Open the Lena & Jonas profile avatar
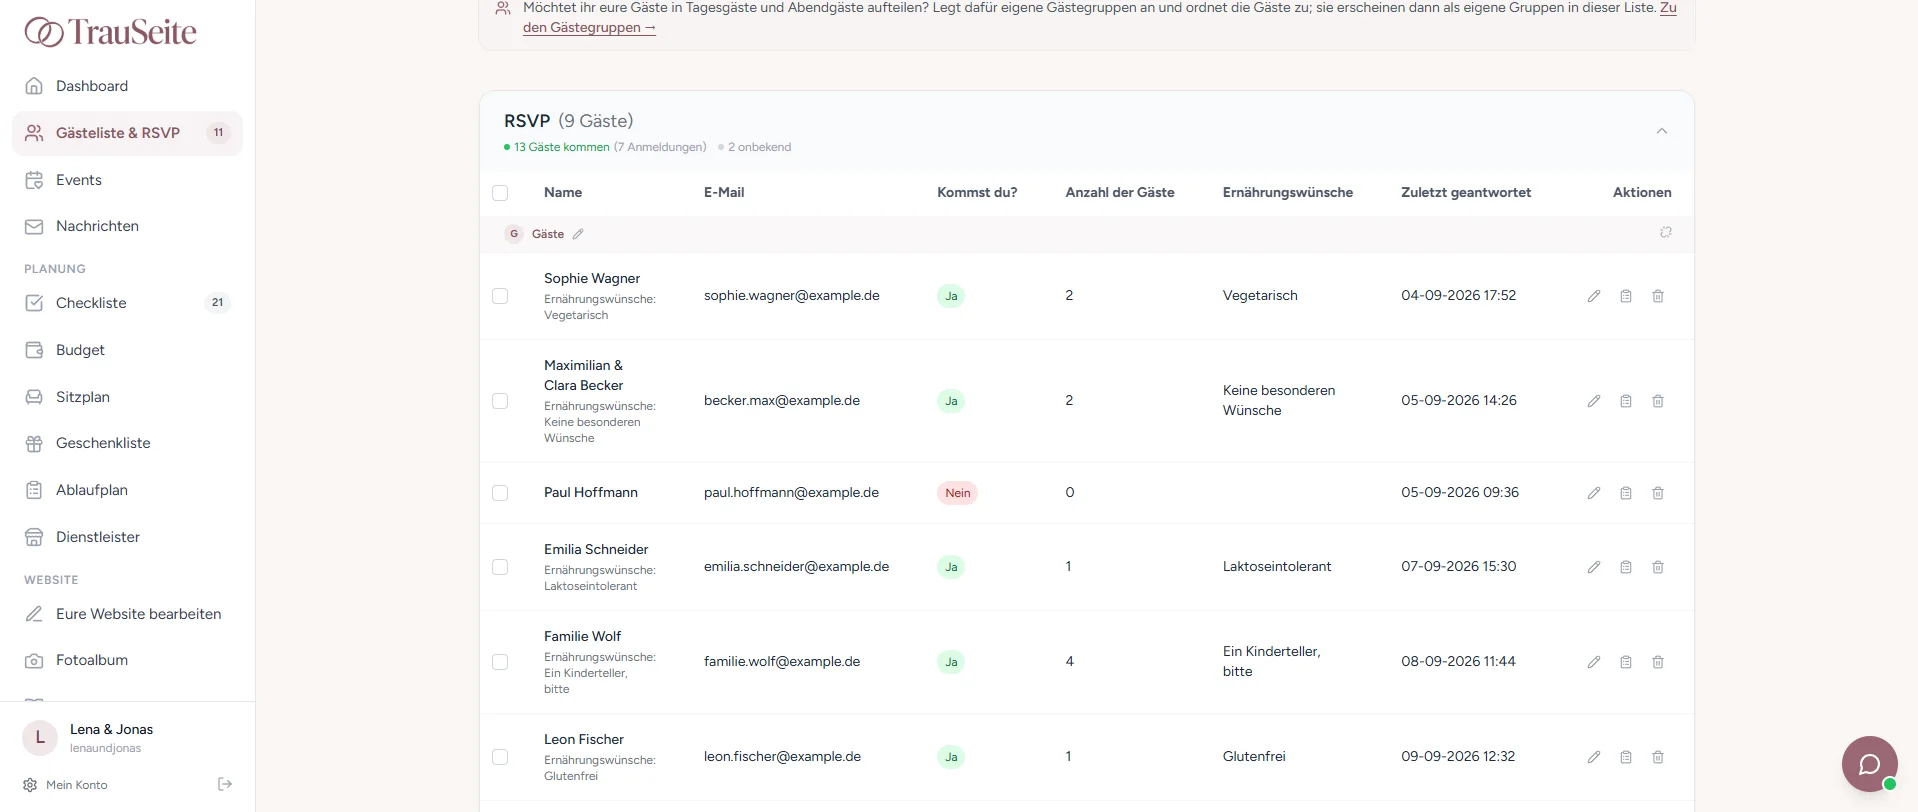1918x812 pixels. [x=40, y=738]
